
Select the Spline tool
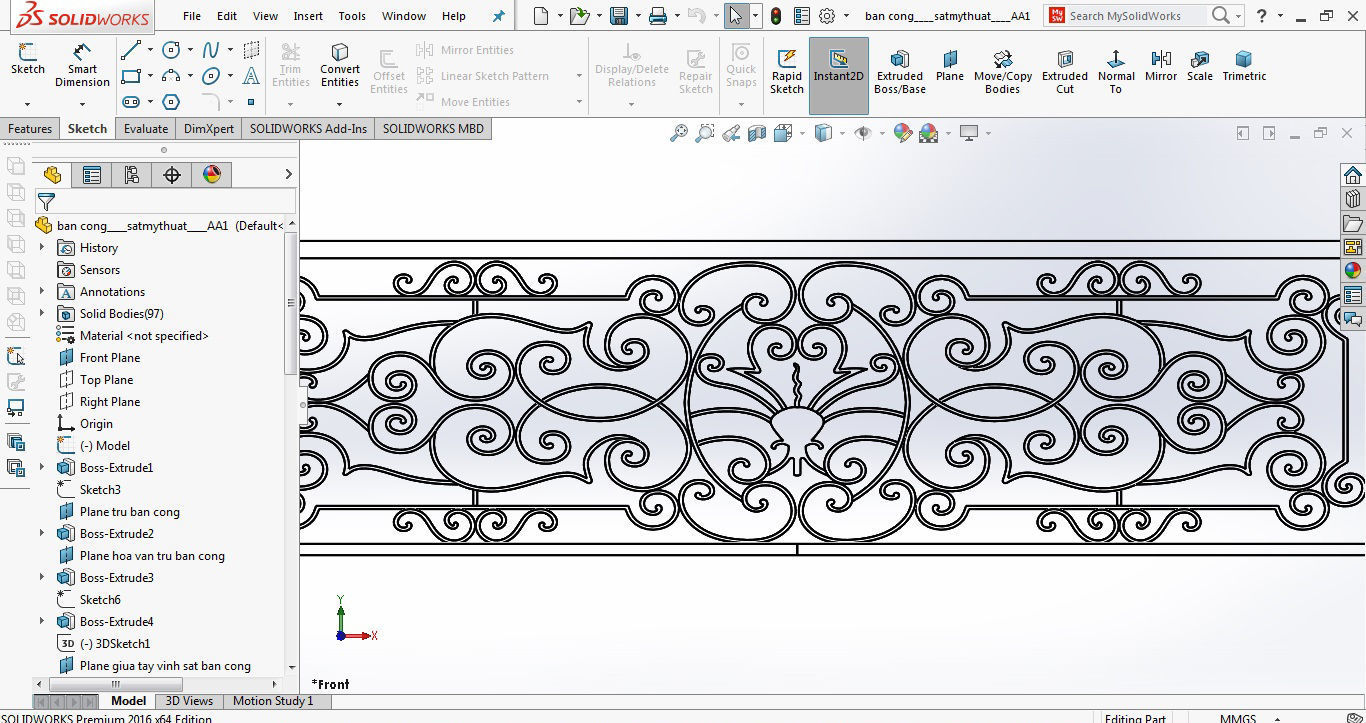pyautogui.click(x=211, y=50)
